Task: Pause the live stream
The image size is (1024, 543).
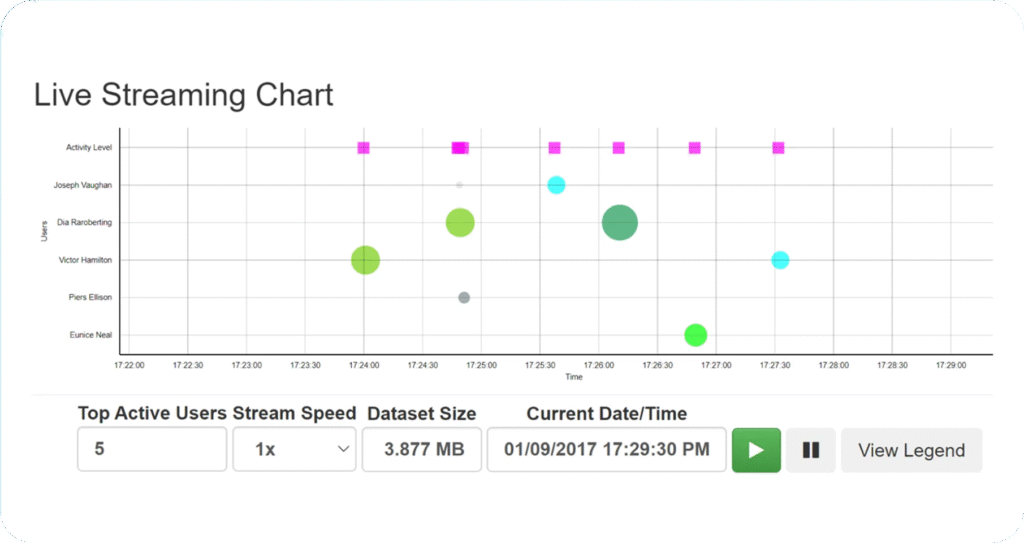Action: pyautogui.click(x=810, y=450)
